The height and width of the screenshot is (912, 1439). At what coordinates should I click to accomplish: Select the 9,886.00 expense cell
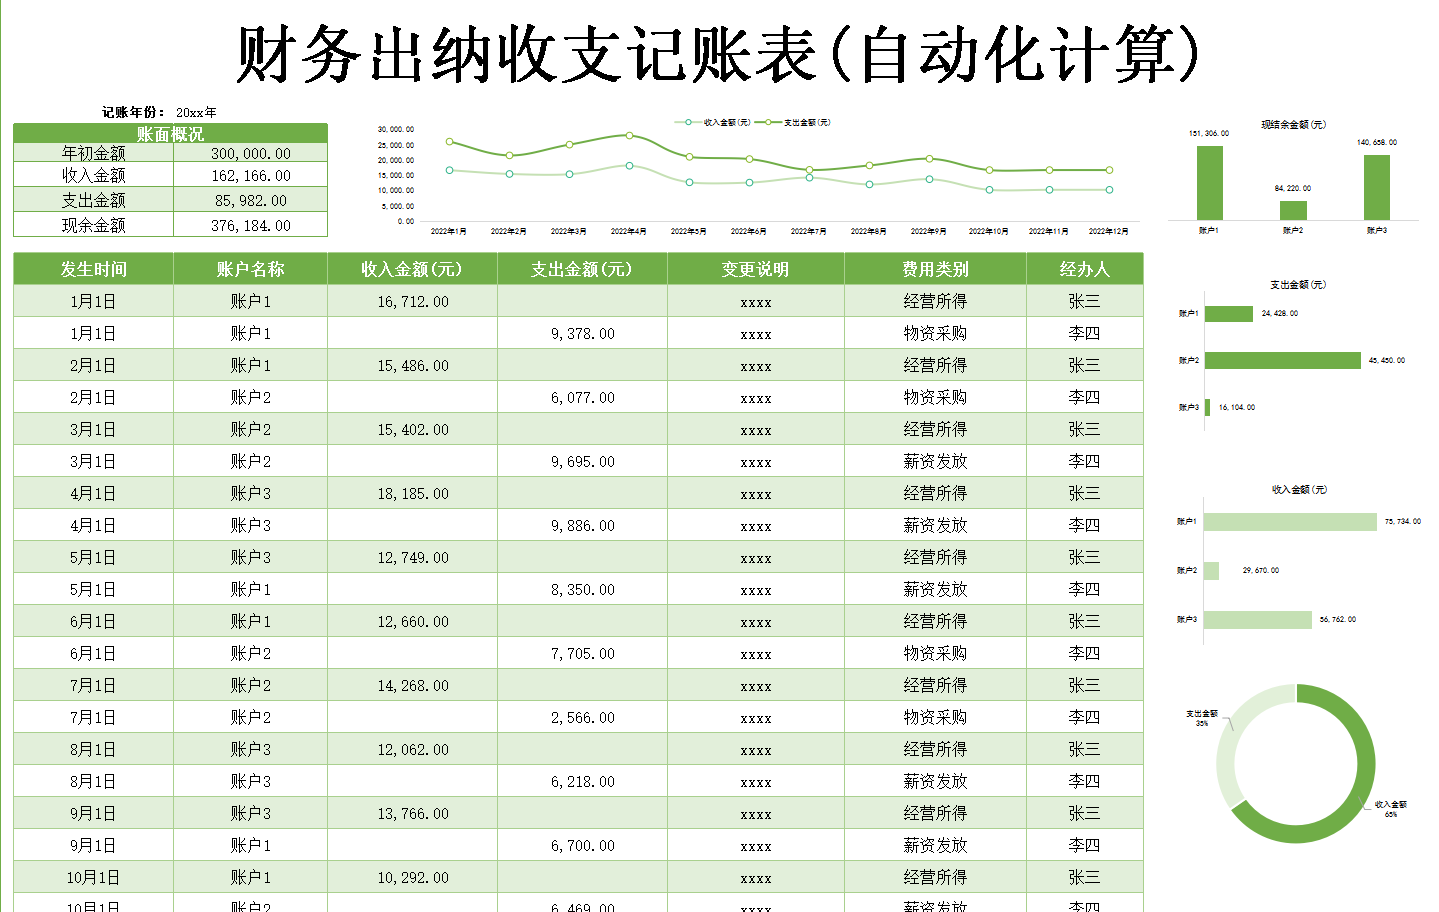pos(582,525)
